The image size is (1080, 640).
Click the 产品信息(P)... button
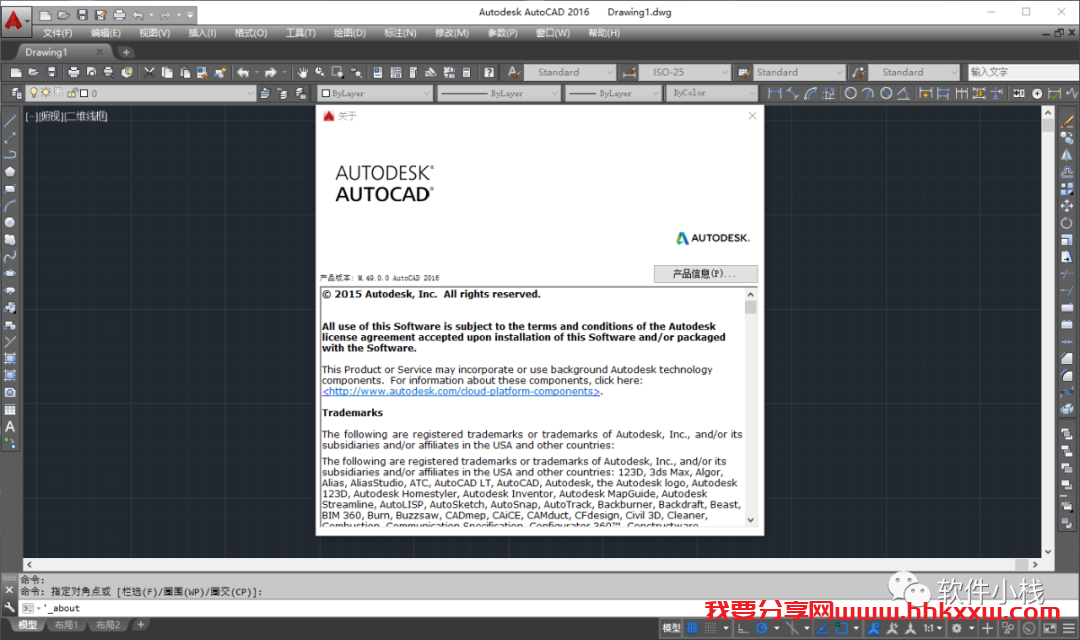pyautogui.click(x=705, y=273)
